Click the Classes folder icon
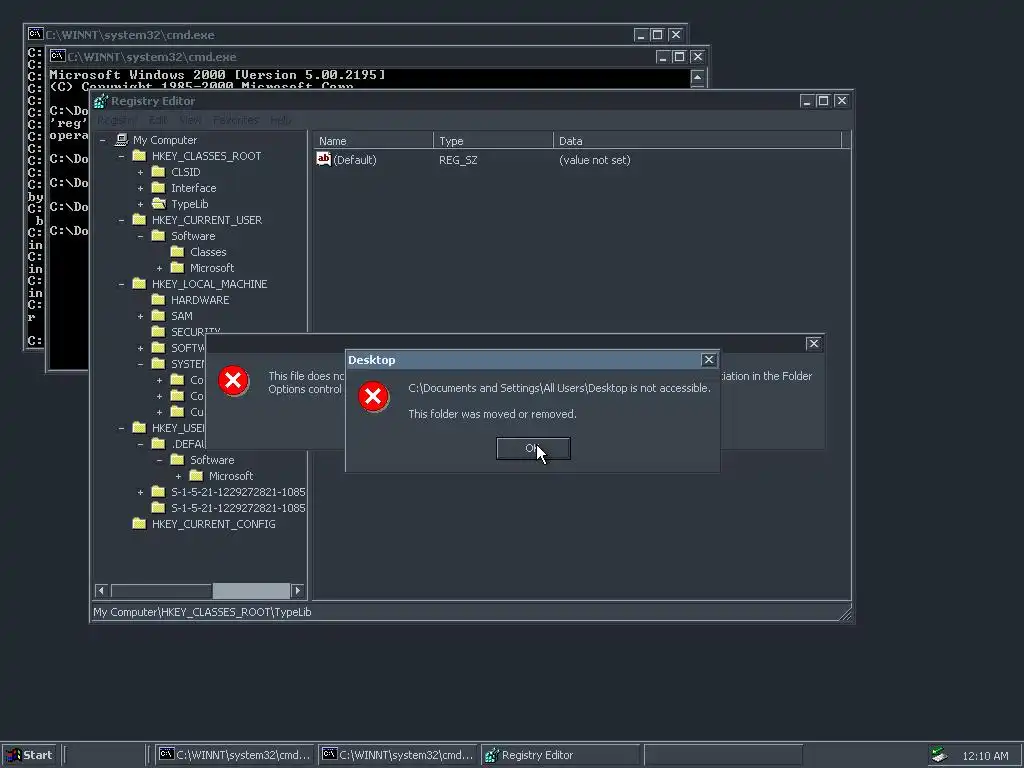This screenshot has width=1024, height=768. pyautogui.click(x=177, y=252)
